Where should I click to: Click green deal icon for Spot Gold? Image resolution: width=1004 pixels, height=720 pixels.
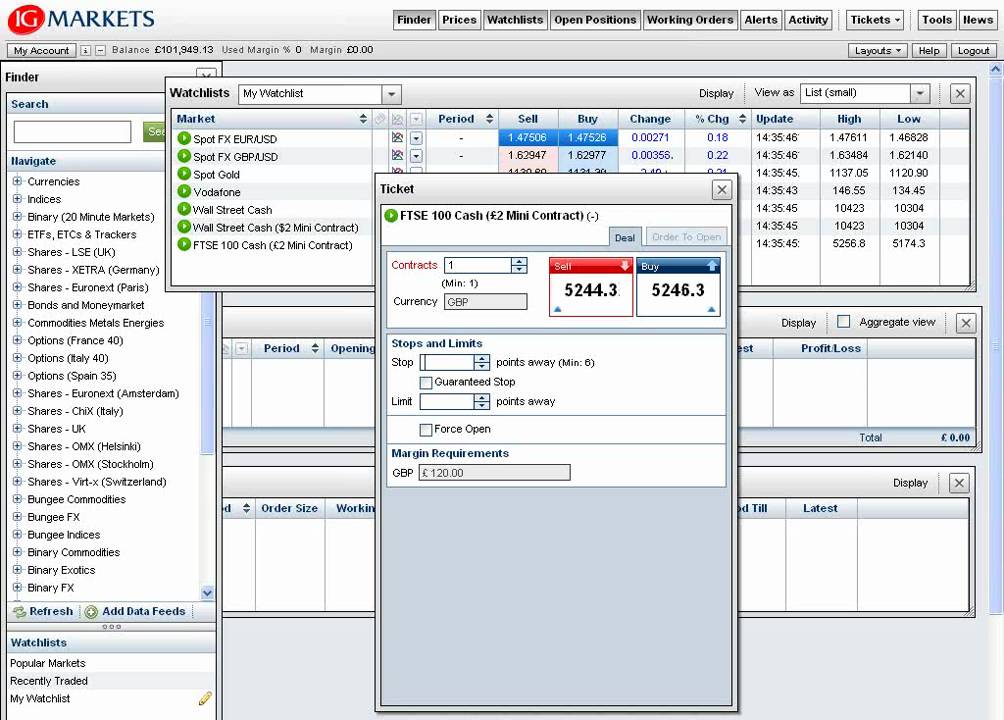[x=184, y=174]
